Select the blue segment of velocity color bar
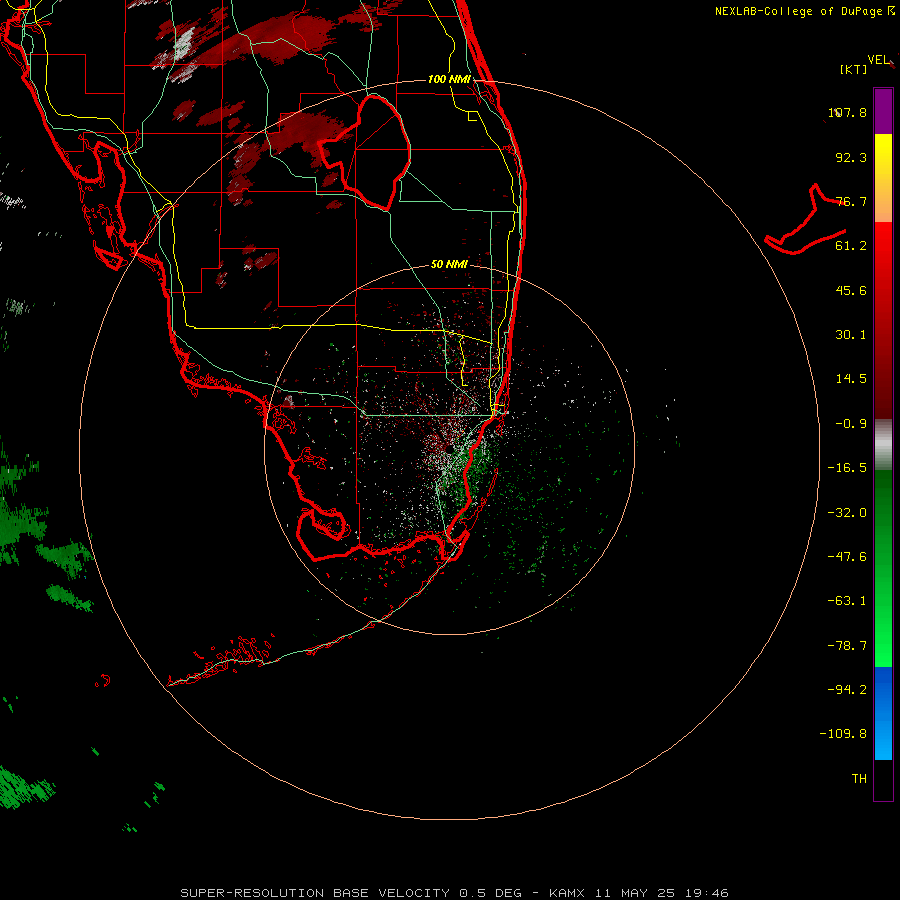This screenshot has width=900, height=900. [883, 713]
